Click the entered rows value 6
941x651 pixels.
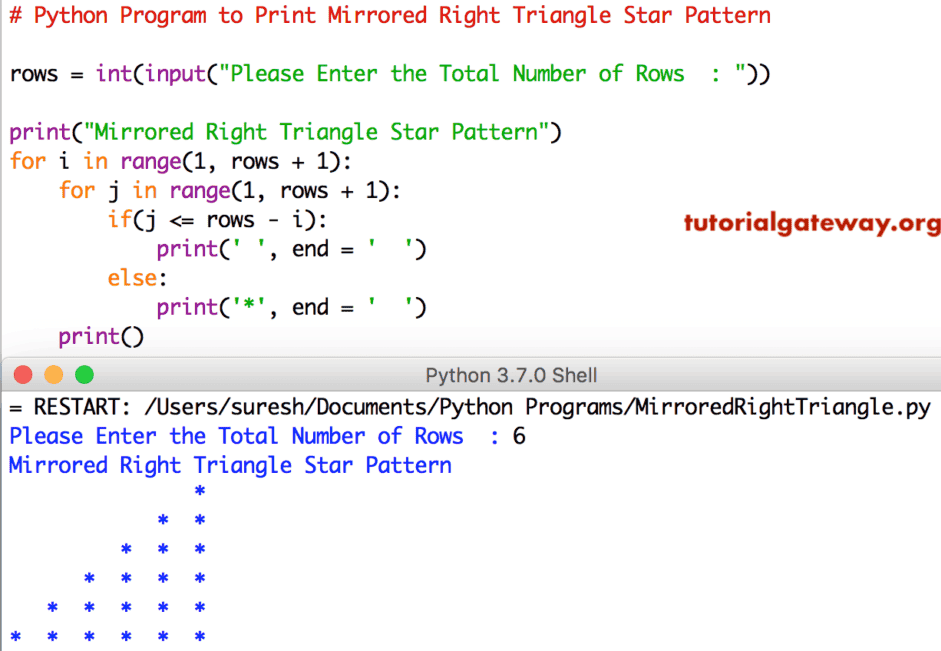click(x=521, y=435)
